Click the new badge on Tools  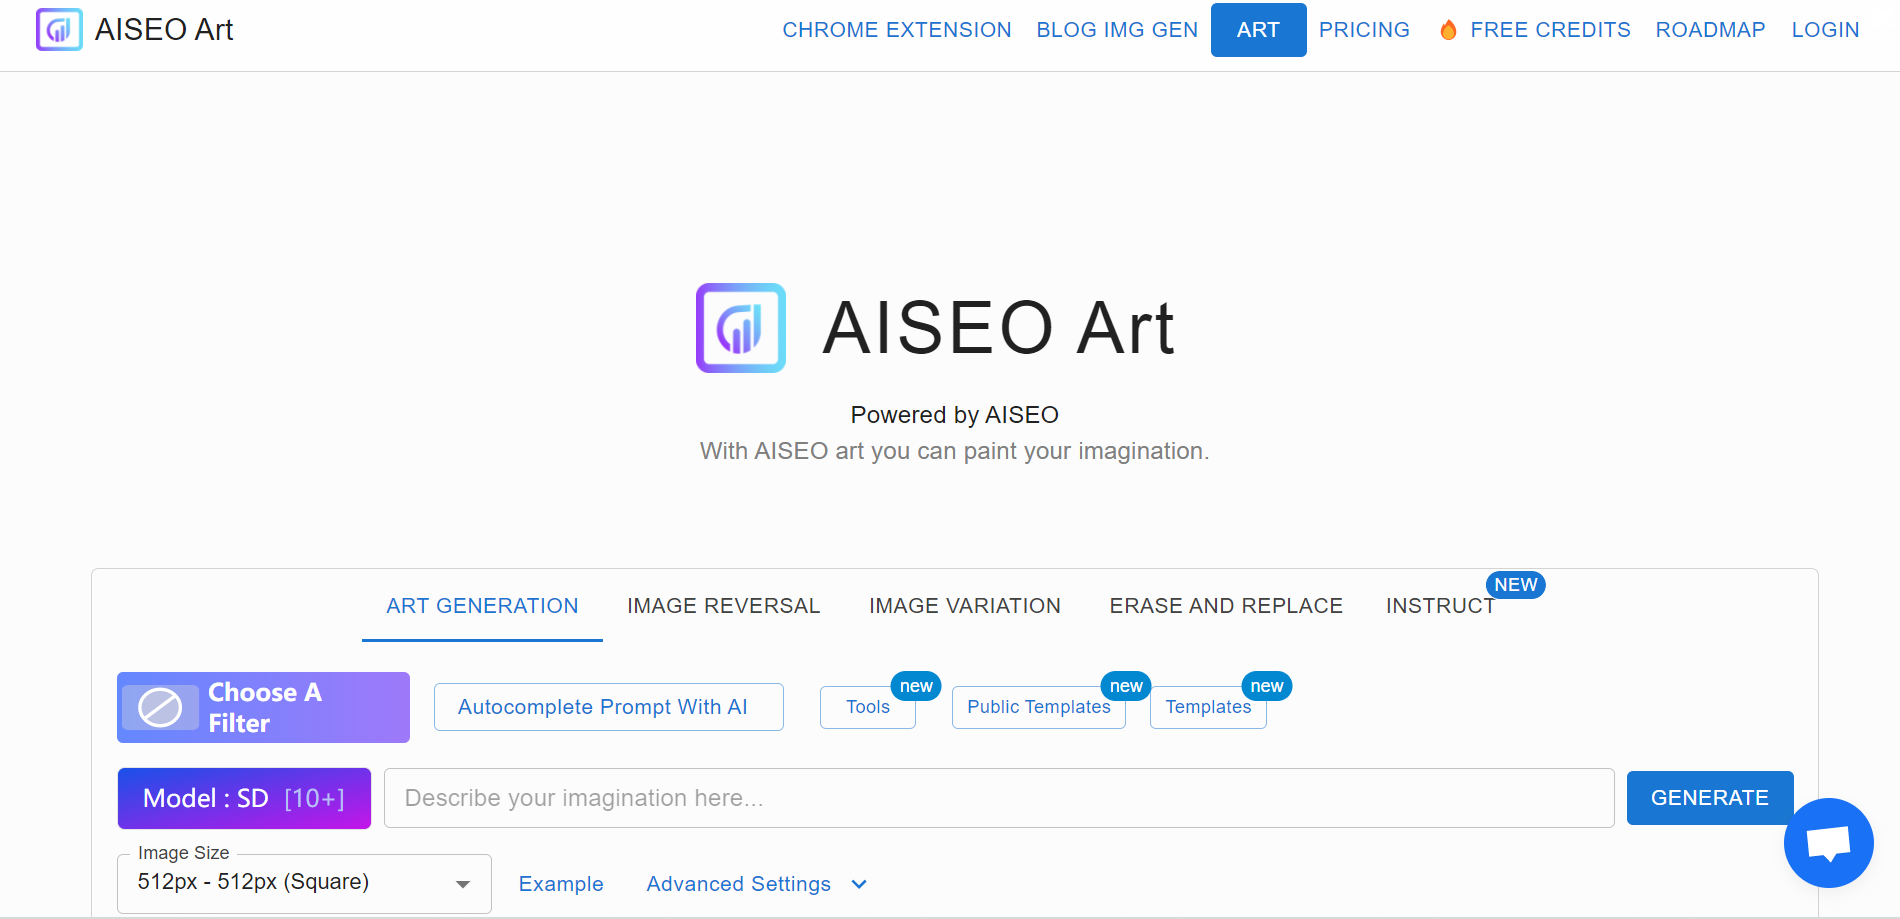coord(916,686)
